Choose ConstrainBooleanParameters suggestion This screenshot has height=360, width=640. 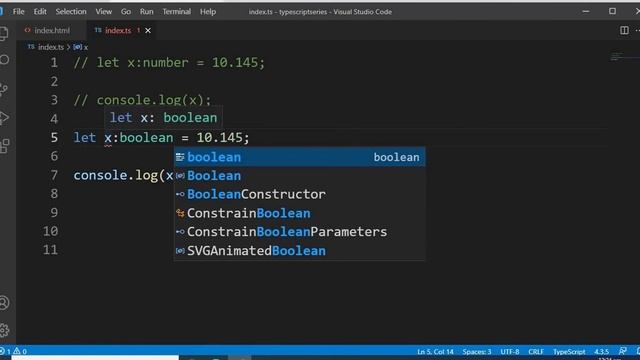pos(300,232)
